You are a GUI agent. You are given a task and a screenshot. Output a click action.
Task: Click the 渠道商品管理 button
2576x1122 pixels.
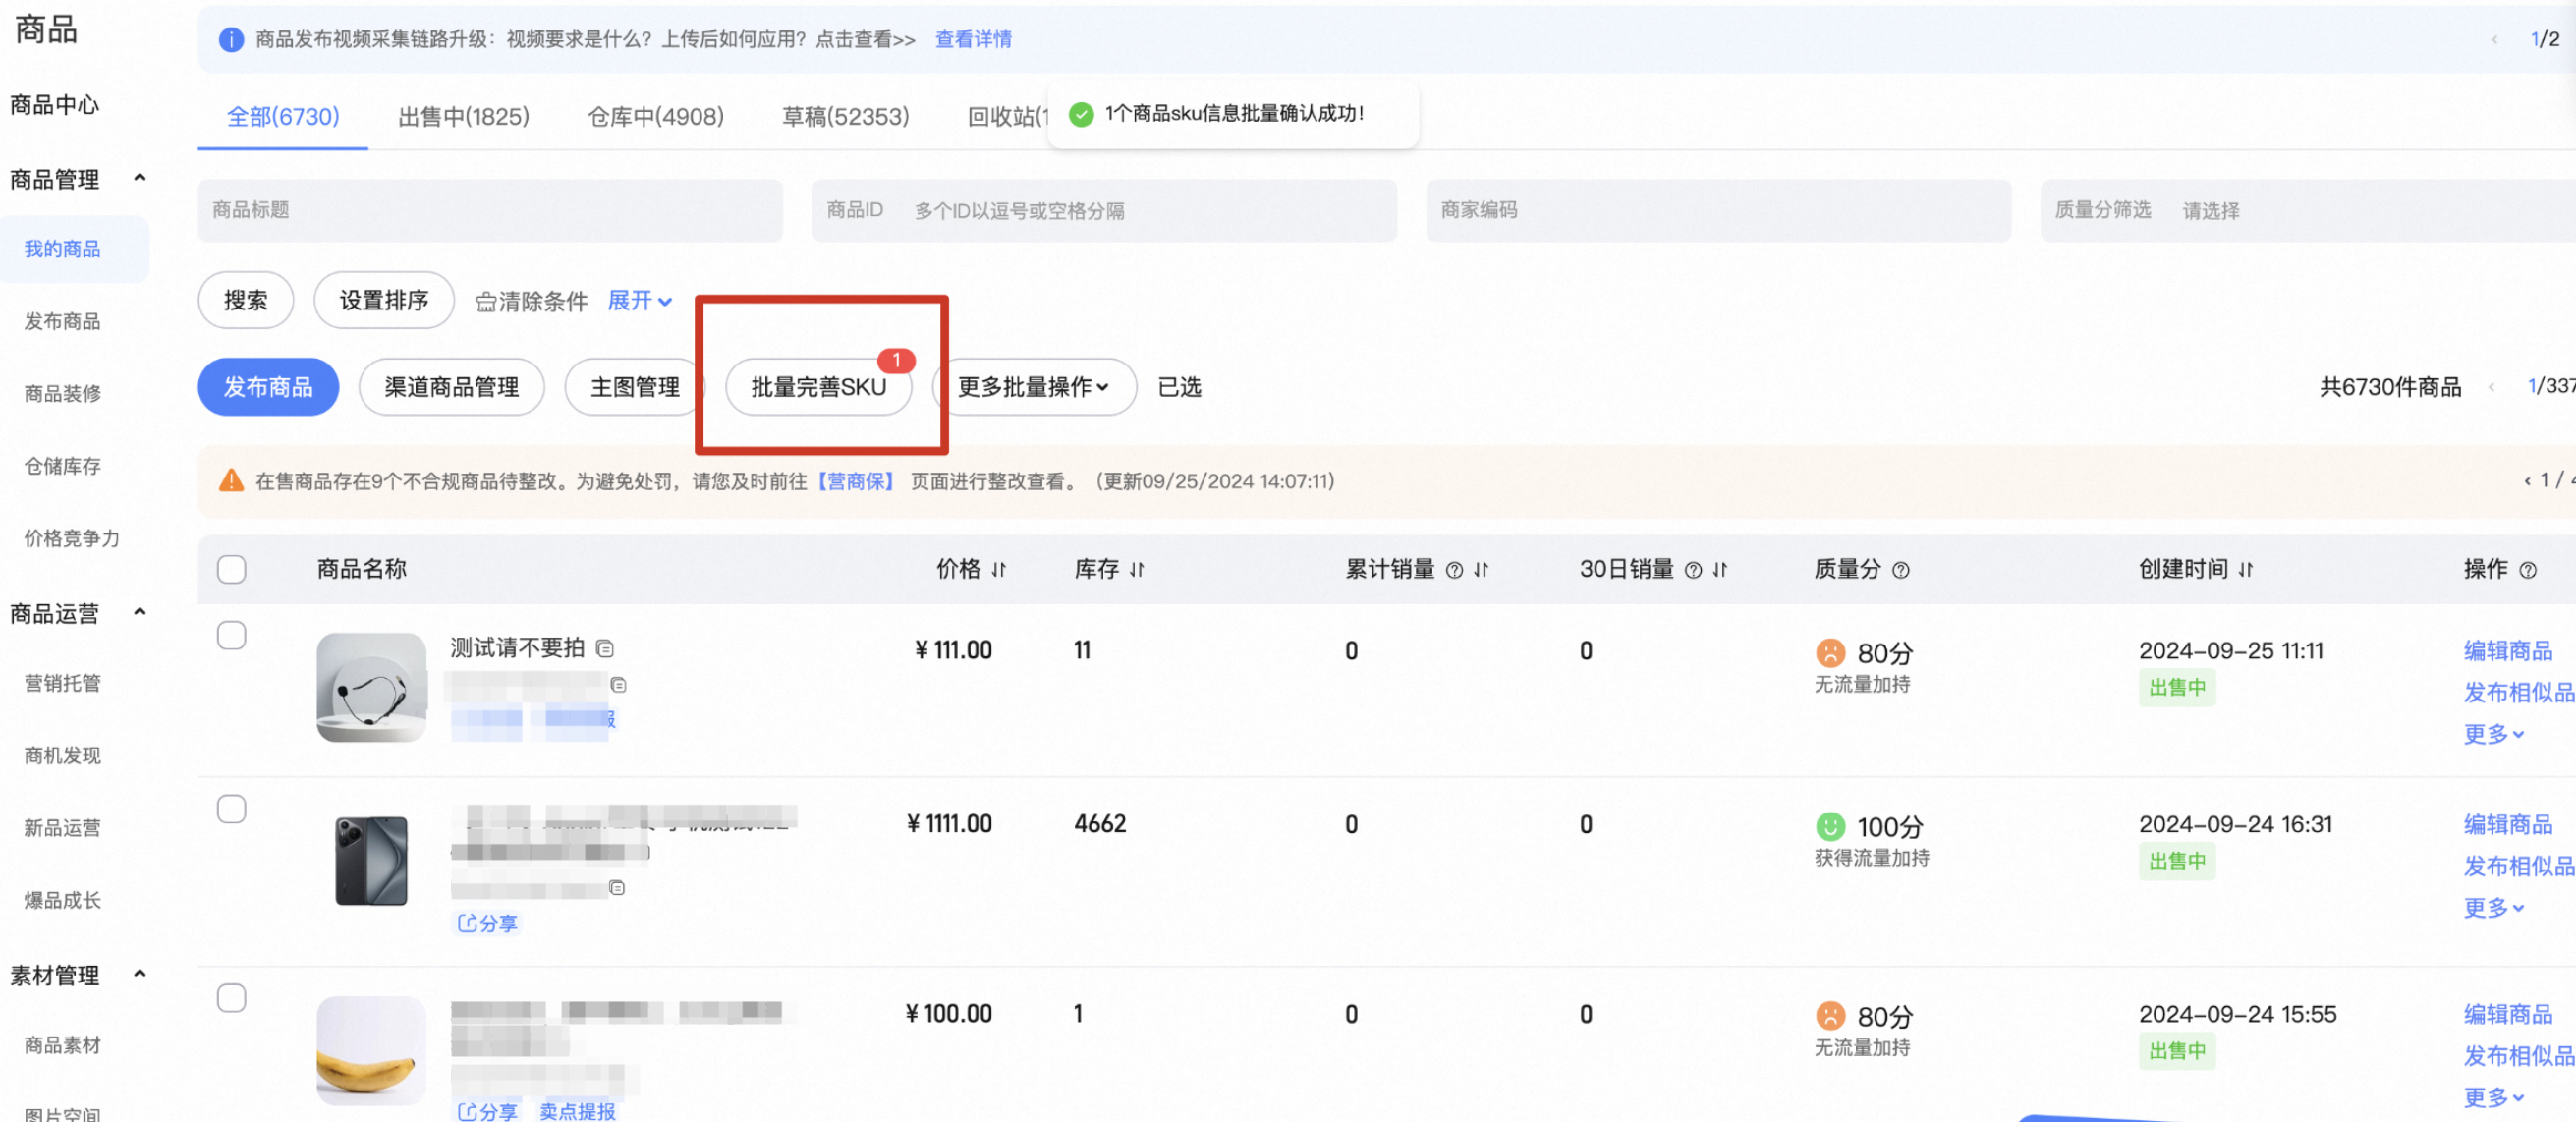(452, 387)
